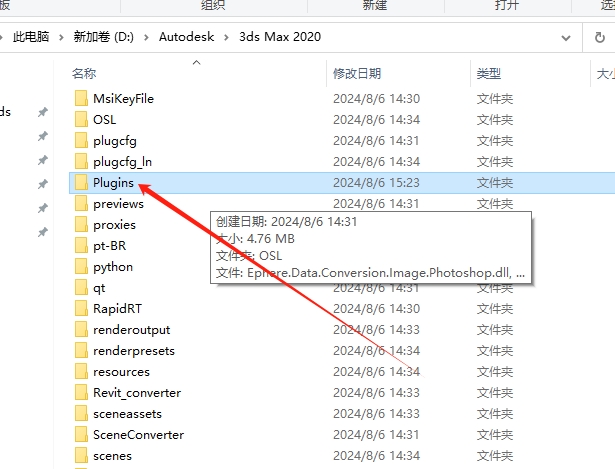Viewport: 615px width, 469px height.
Task: Click Plugins row date 2024/8/6 15:23
Action: (377, 183)
